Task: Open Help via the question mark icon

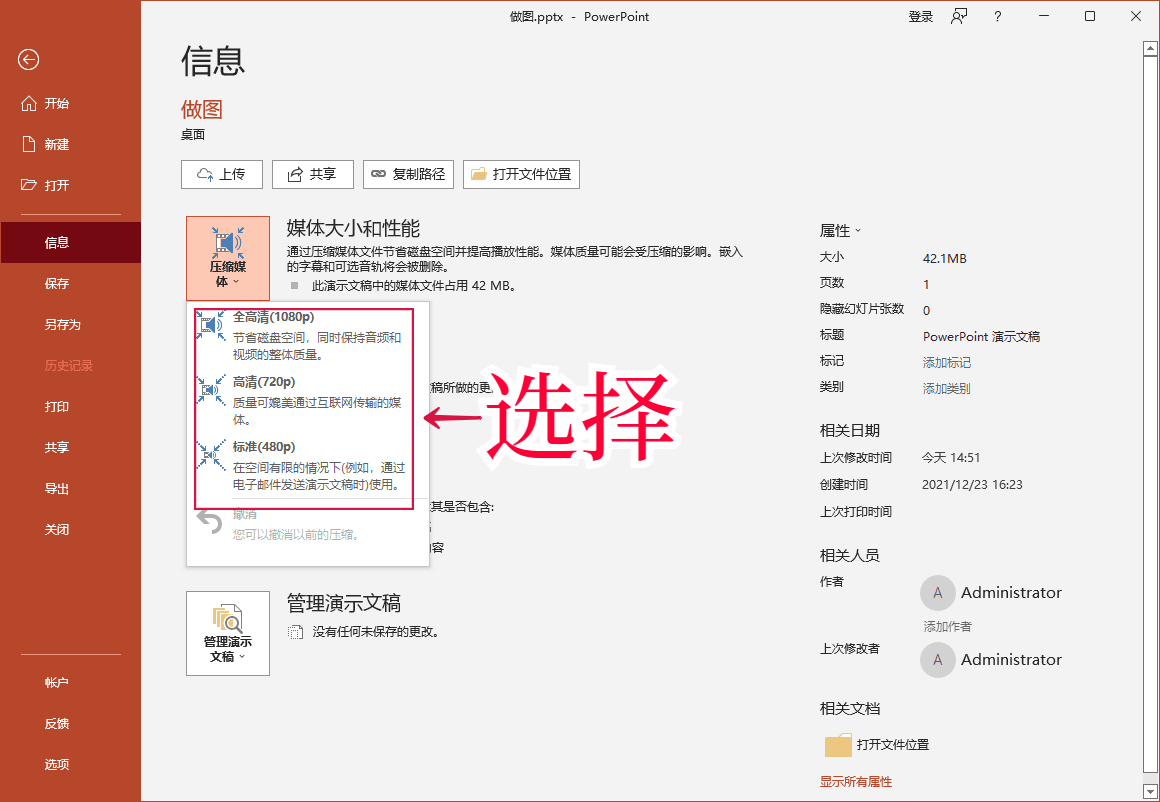Action: (997, 16)
